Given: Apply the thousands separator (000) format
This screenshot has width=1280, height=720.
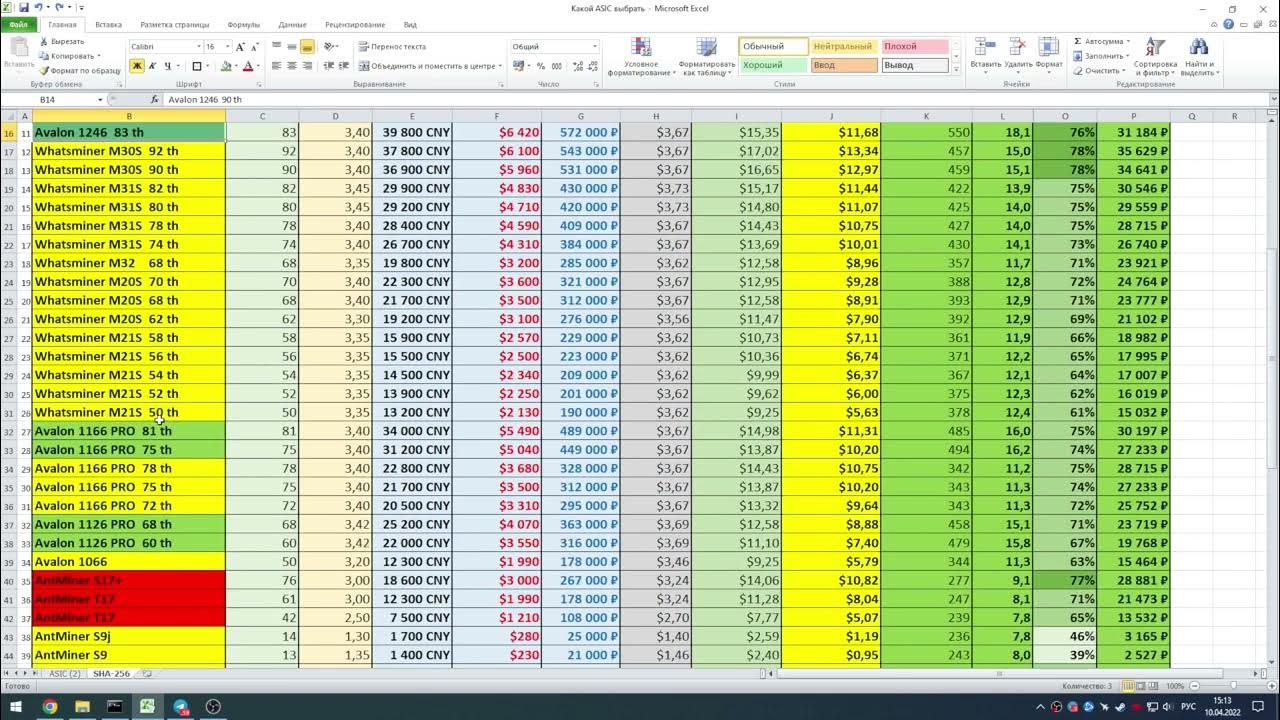Looking at the screenshot, I should [x=556, y=66].
